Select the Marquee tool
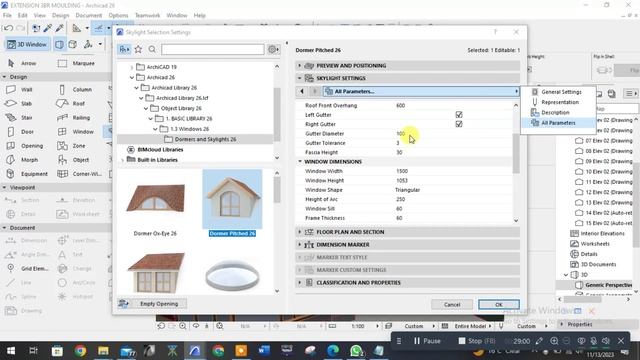This screenshot has width=640, height=360. tap(76, 63)
